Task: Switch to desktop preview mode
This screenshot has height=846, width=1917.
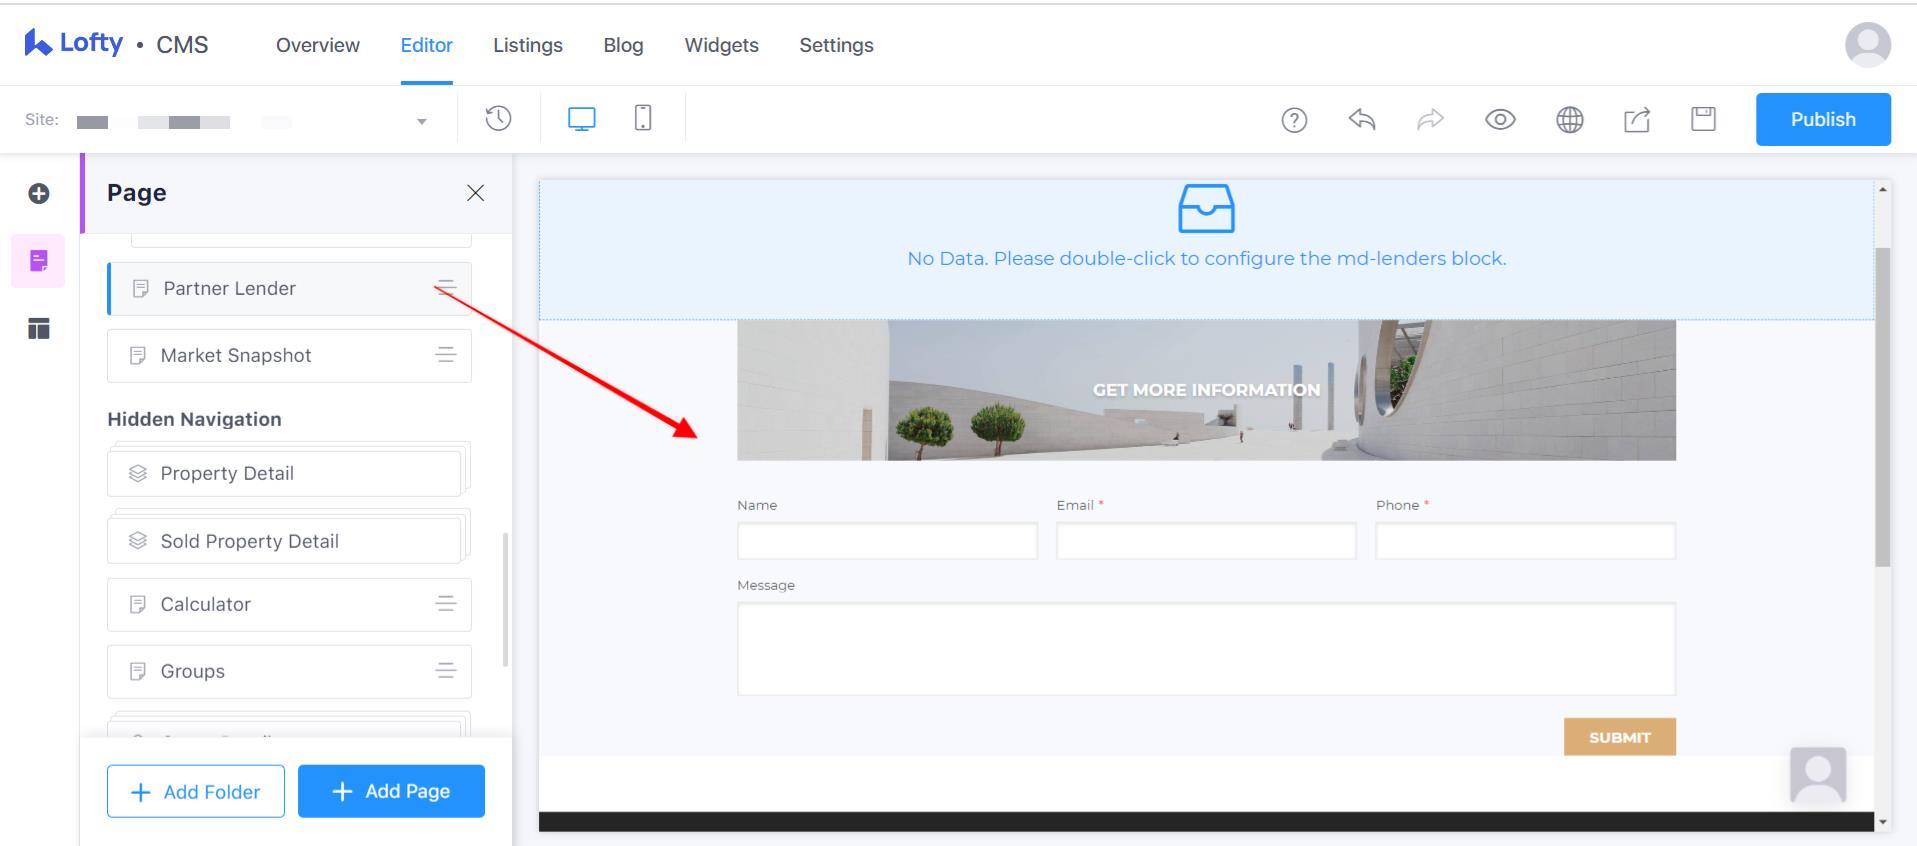Action: 581,119
